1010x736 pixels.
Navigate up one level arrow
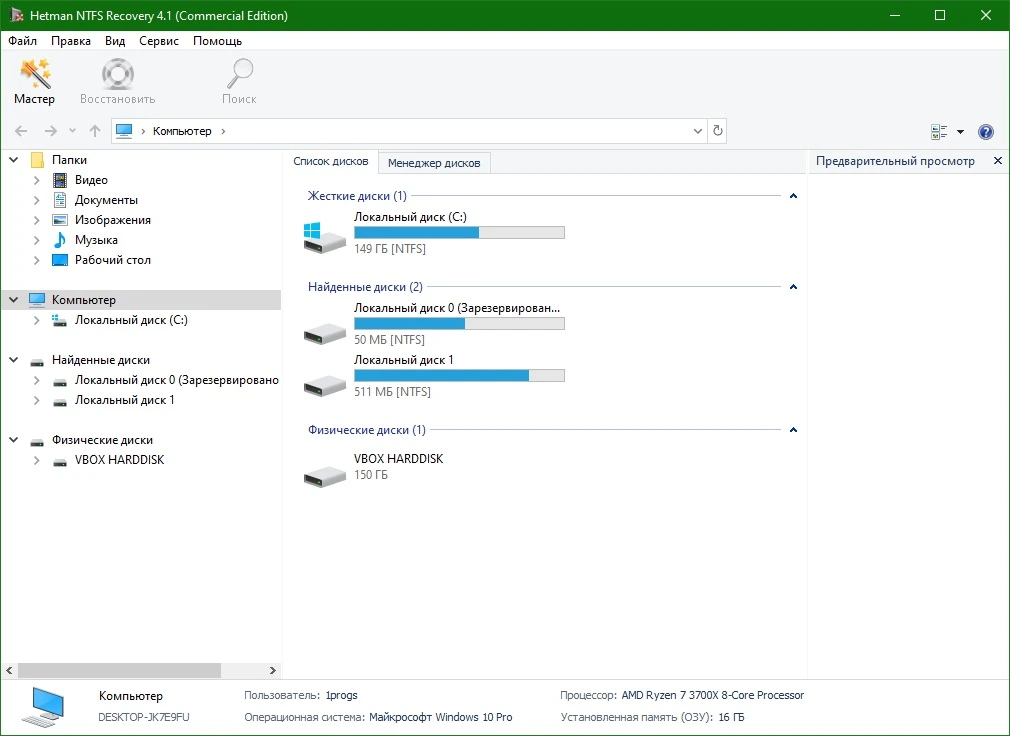pos(95,131)
